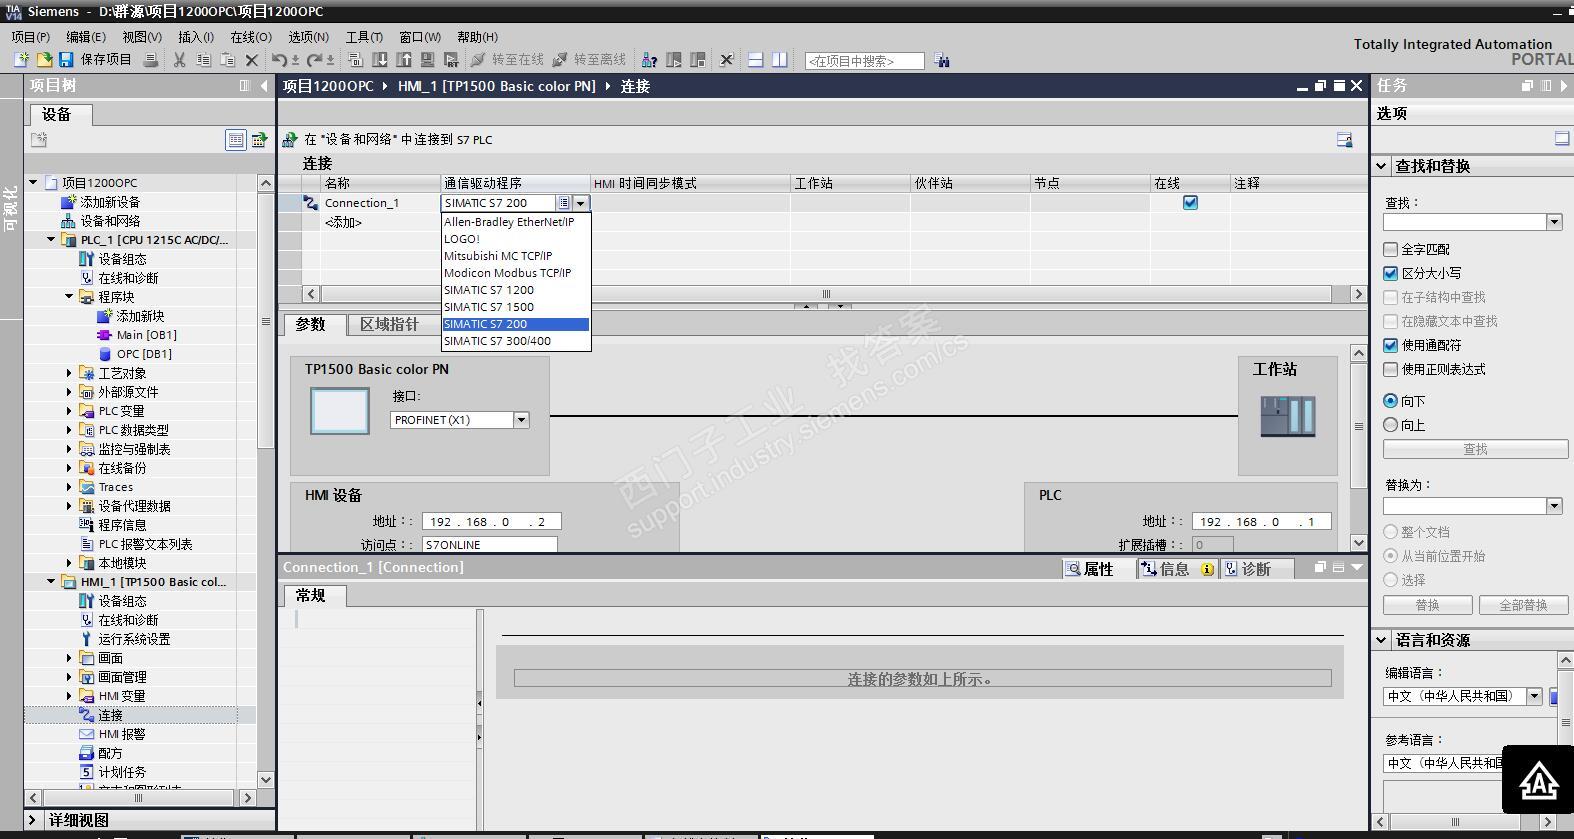This screenshot has height=839, width=1574.
Task: Enable the 全字匹配 checkbox
Action: [1391, 249]
